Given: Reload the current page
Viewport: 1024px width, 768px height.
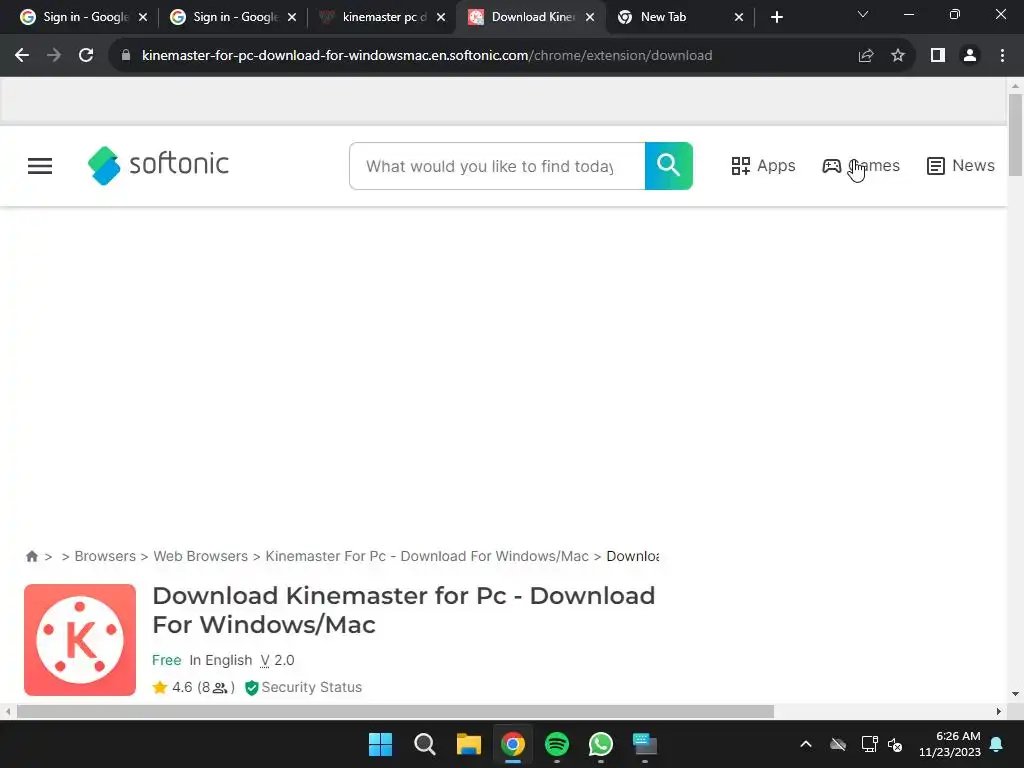Looking at the screenshot, I should click(86, 56).
